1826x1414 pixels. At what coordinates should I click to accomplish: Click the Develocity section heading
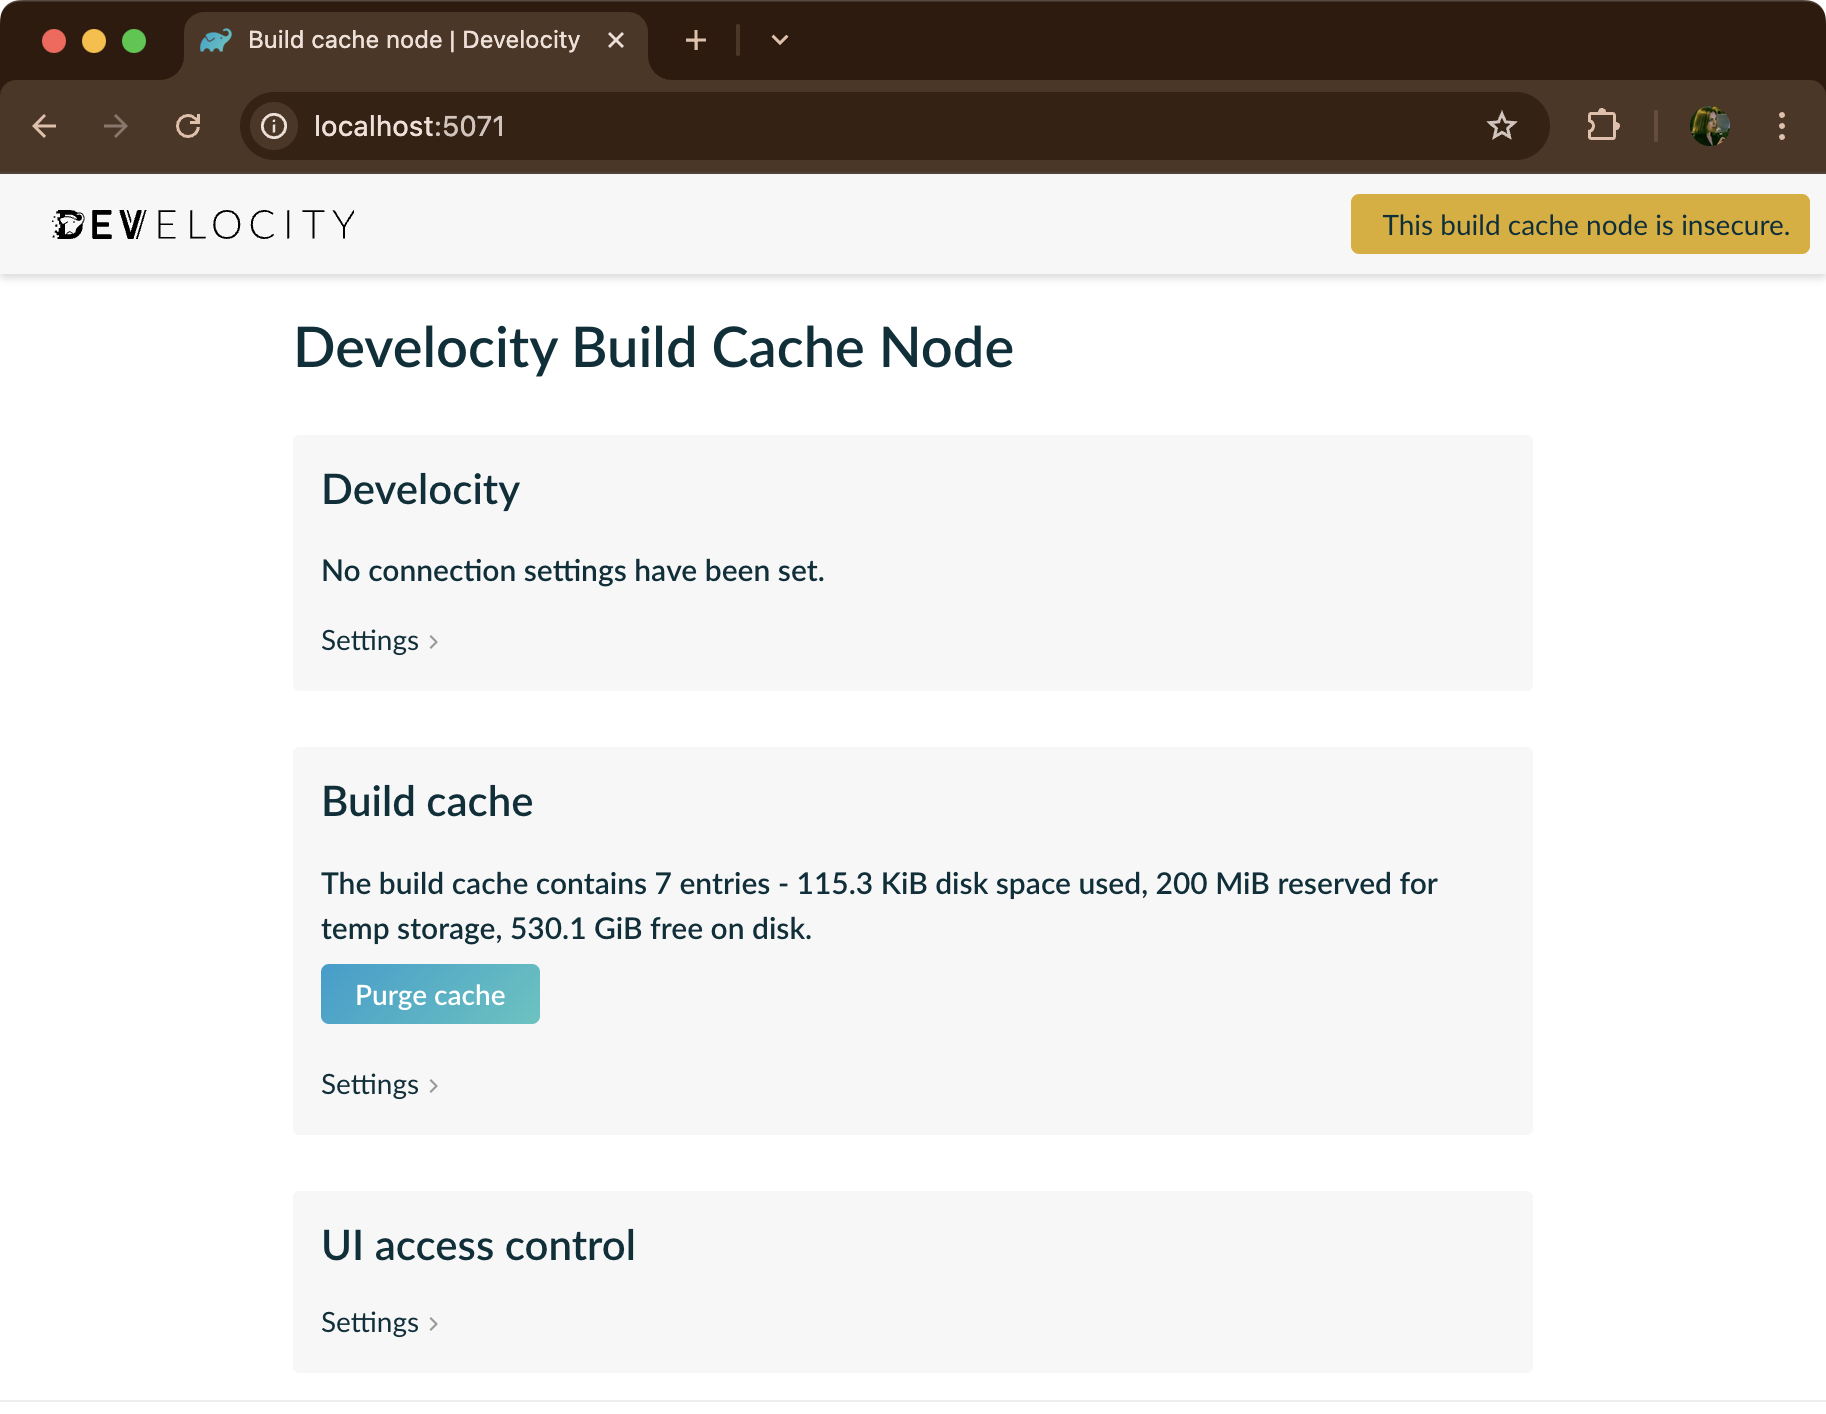point(421,490)
